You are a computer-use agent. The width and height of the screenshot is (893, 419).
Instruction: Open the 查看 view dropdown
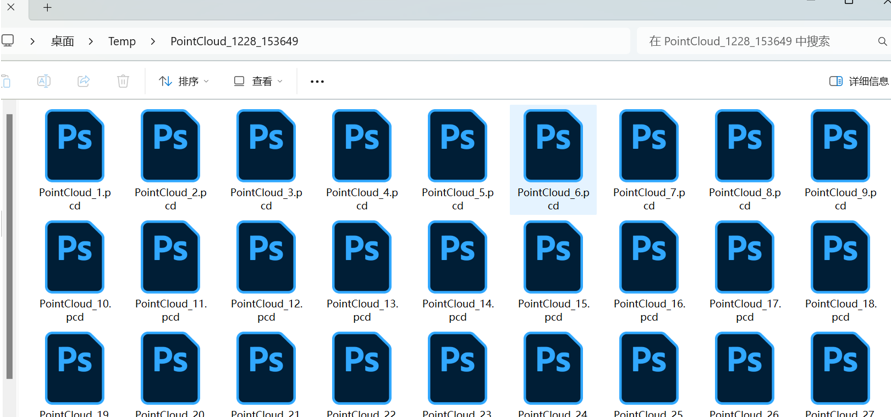point(258,81)
